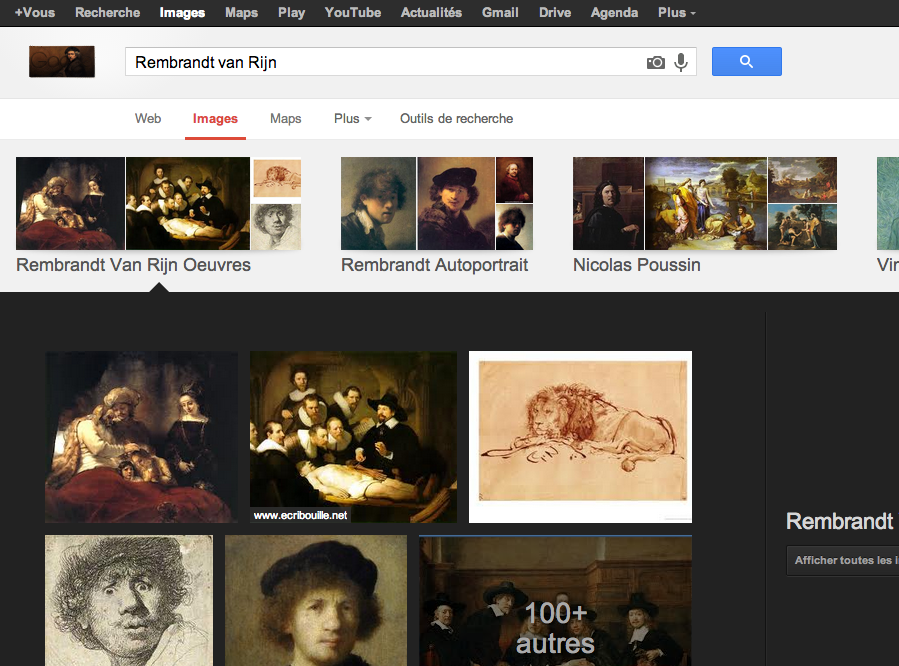Open the large anatomy lesson painting
The image size is (899, 666).
353,437
